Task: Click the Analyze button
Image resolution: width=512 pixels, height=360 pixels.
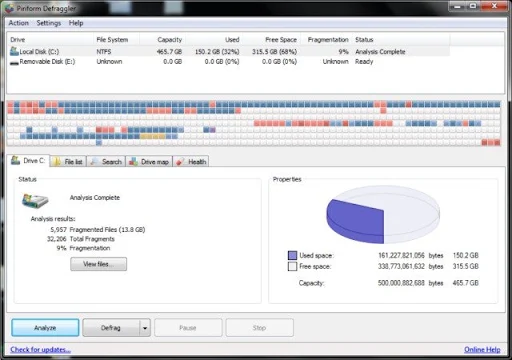Action: pyautogui.click(x=45, y=328)
